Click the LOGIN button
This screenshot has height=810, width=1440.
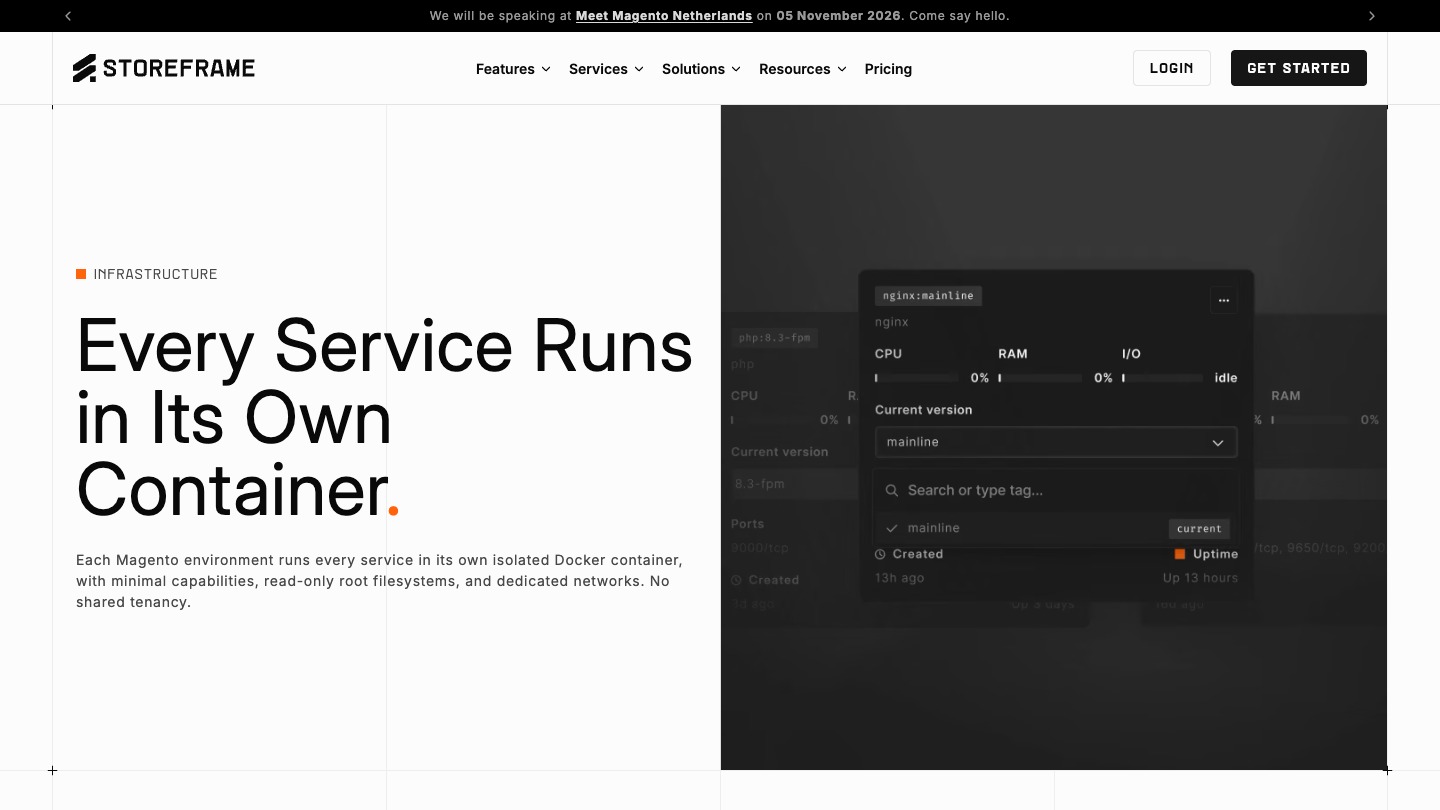[x=1172, y=68]
